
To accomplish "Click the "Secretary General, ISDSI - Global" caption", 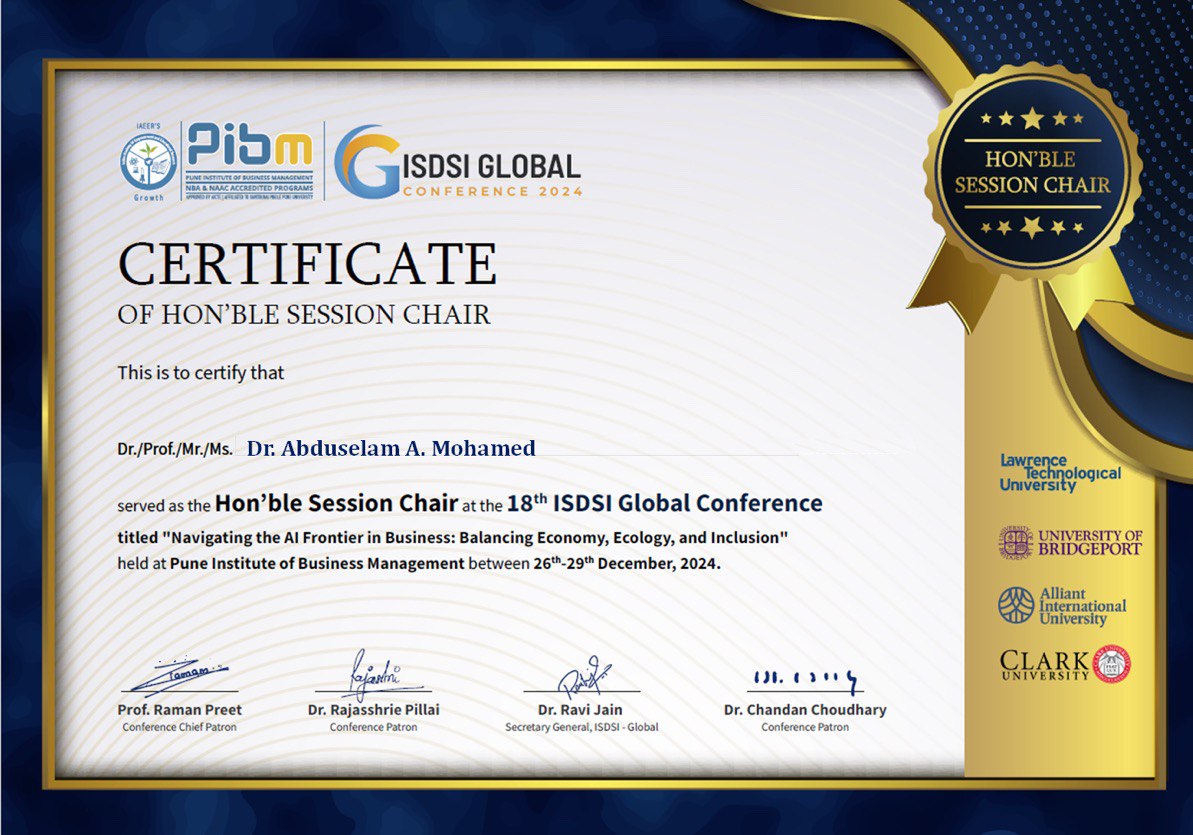I will coord(582,727).
